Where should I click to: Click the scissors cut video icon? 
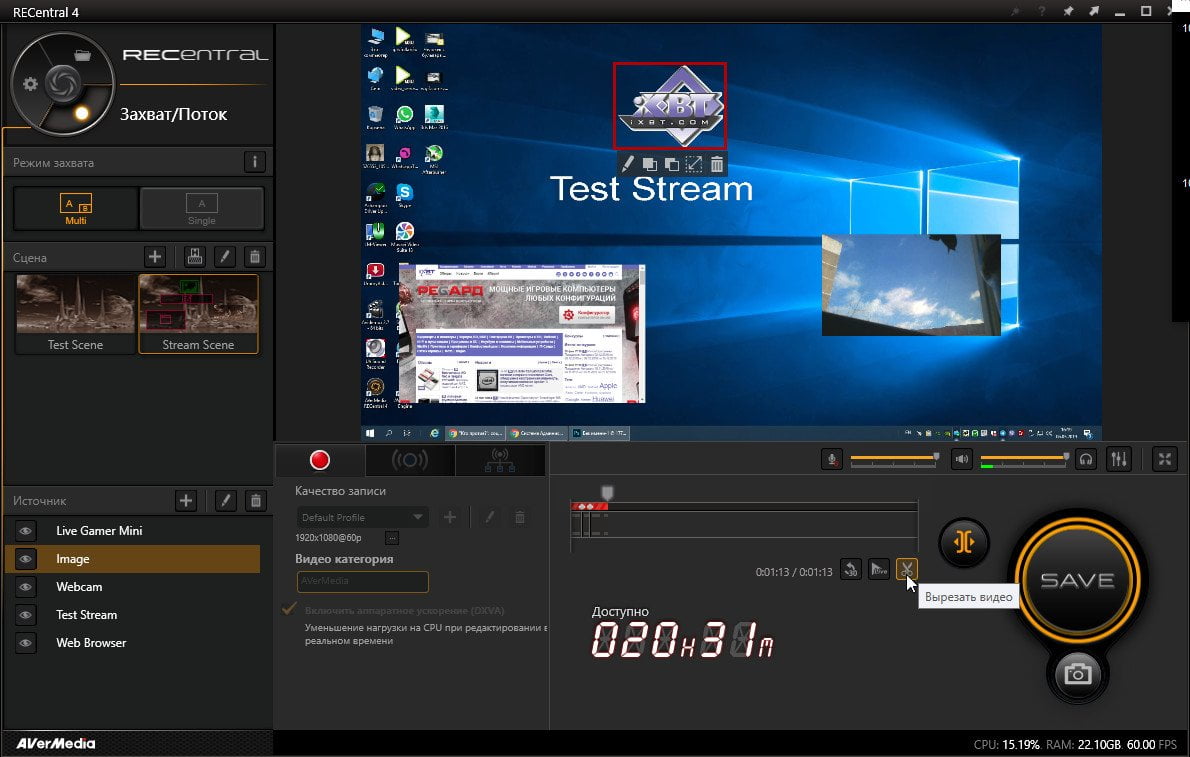[906, 569]
